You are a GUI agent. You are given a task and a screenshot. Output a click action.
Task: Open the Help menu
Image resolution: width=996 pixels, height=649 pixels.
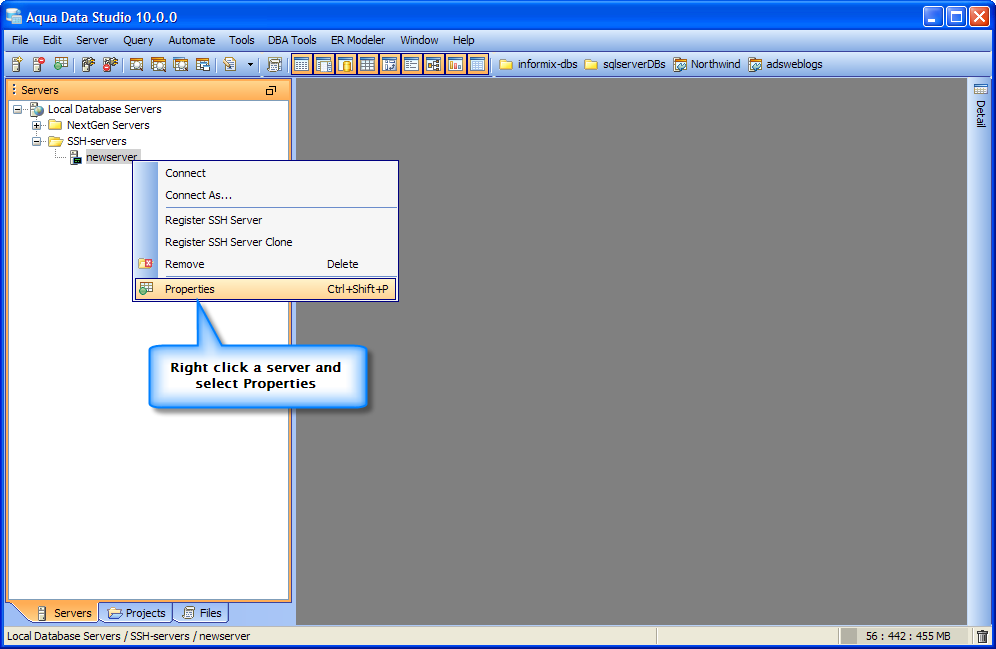(x=464, y=40)
